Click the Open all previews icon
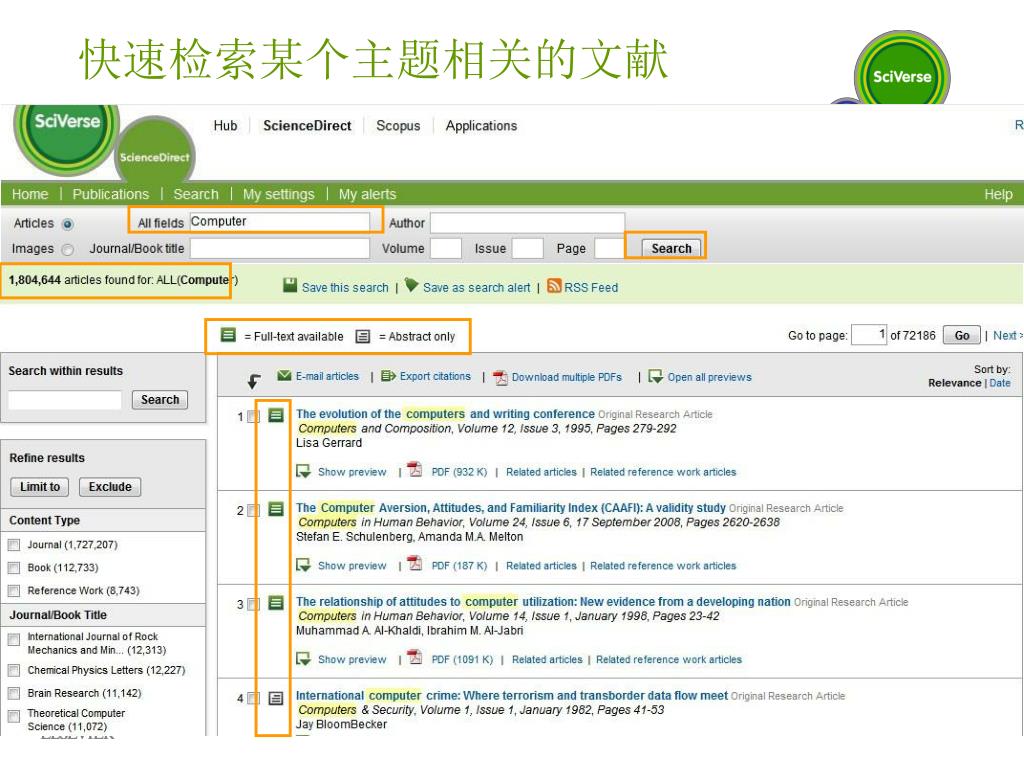Viewport: 1024px width, 768px height. 655,376
